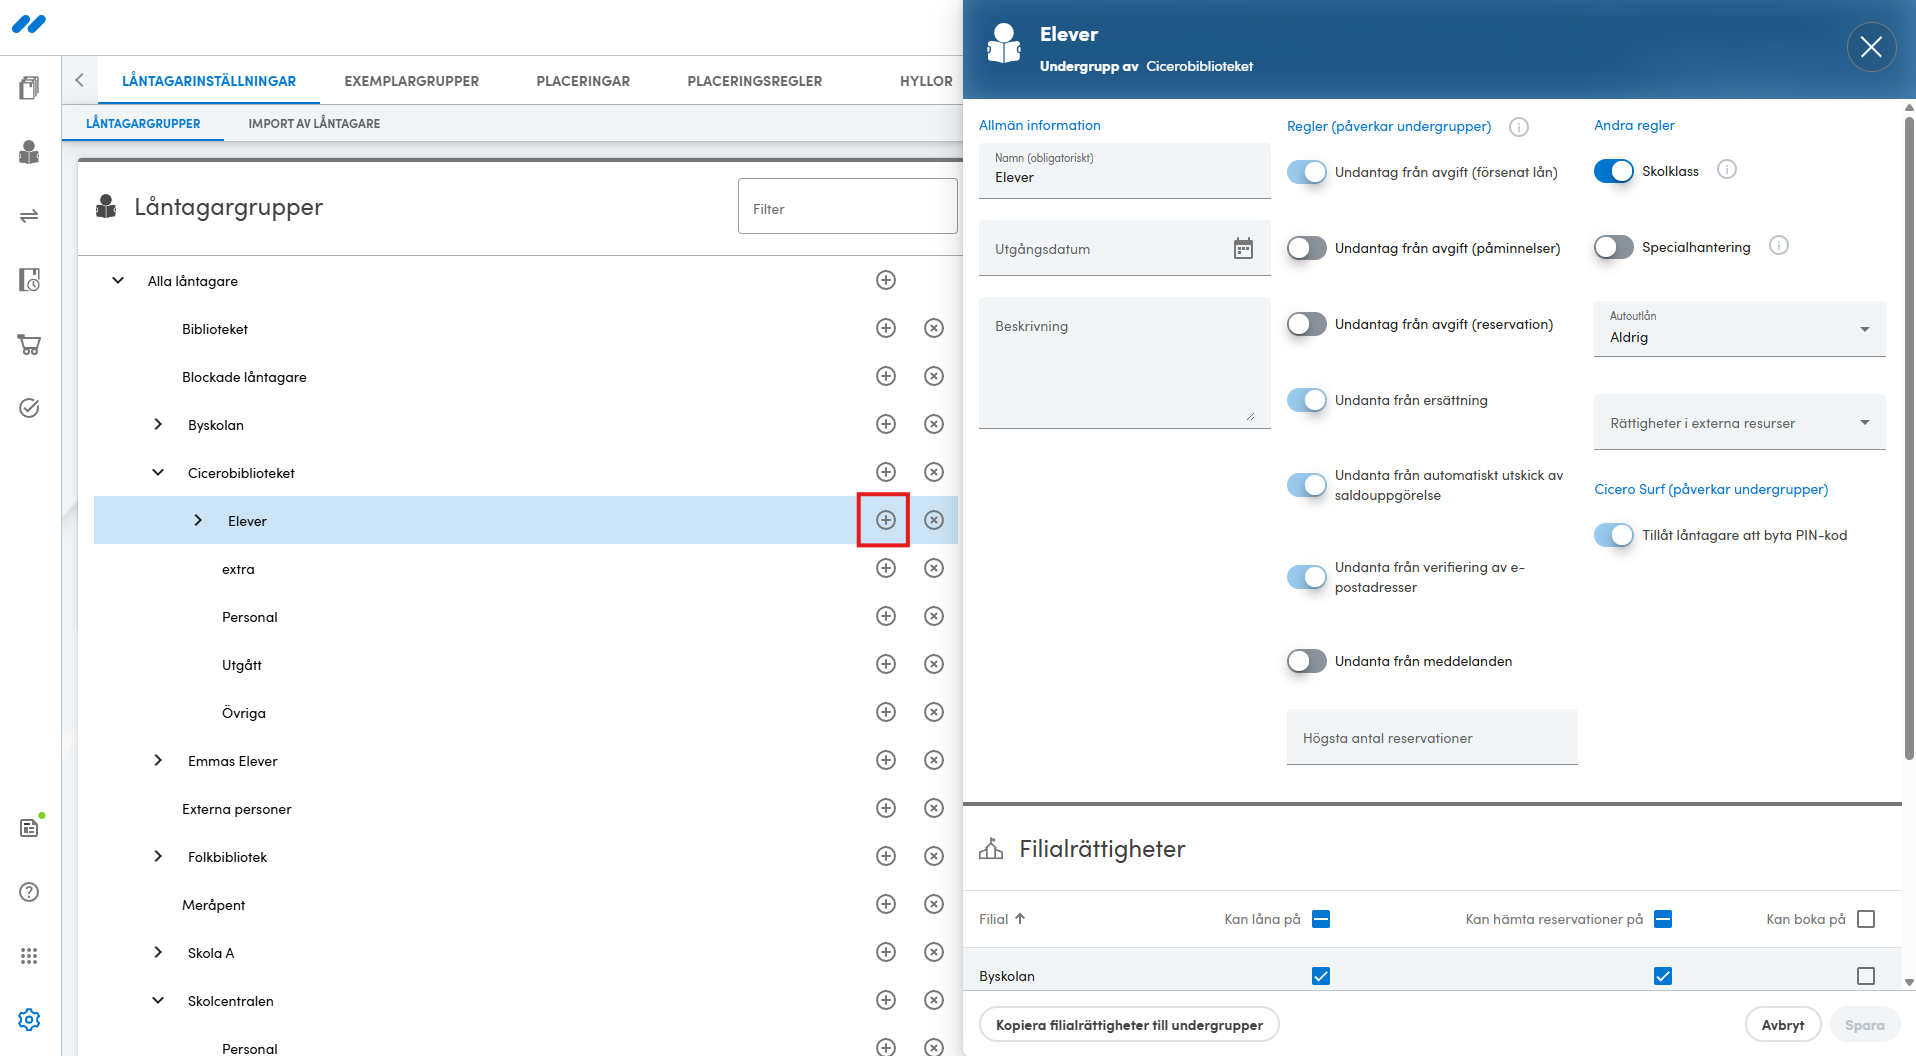Image resolution: width=1916 pixels, height=1056 pixels.
Task: Show info icon next to Specialhantering
Action: 1779,246
